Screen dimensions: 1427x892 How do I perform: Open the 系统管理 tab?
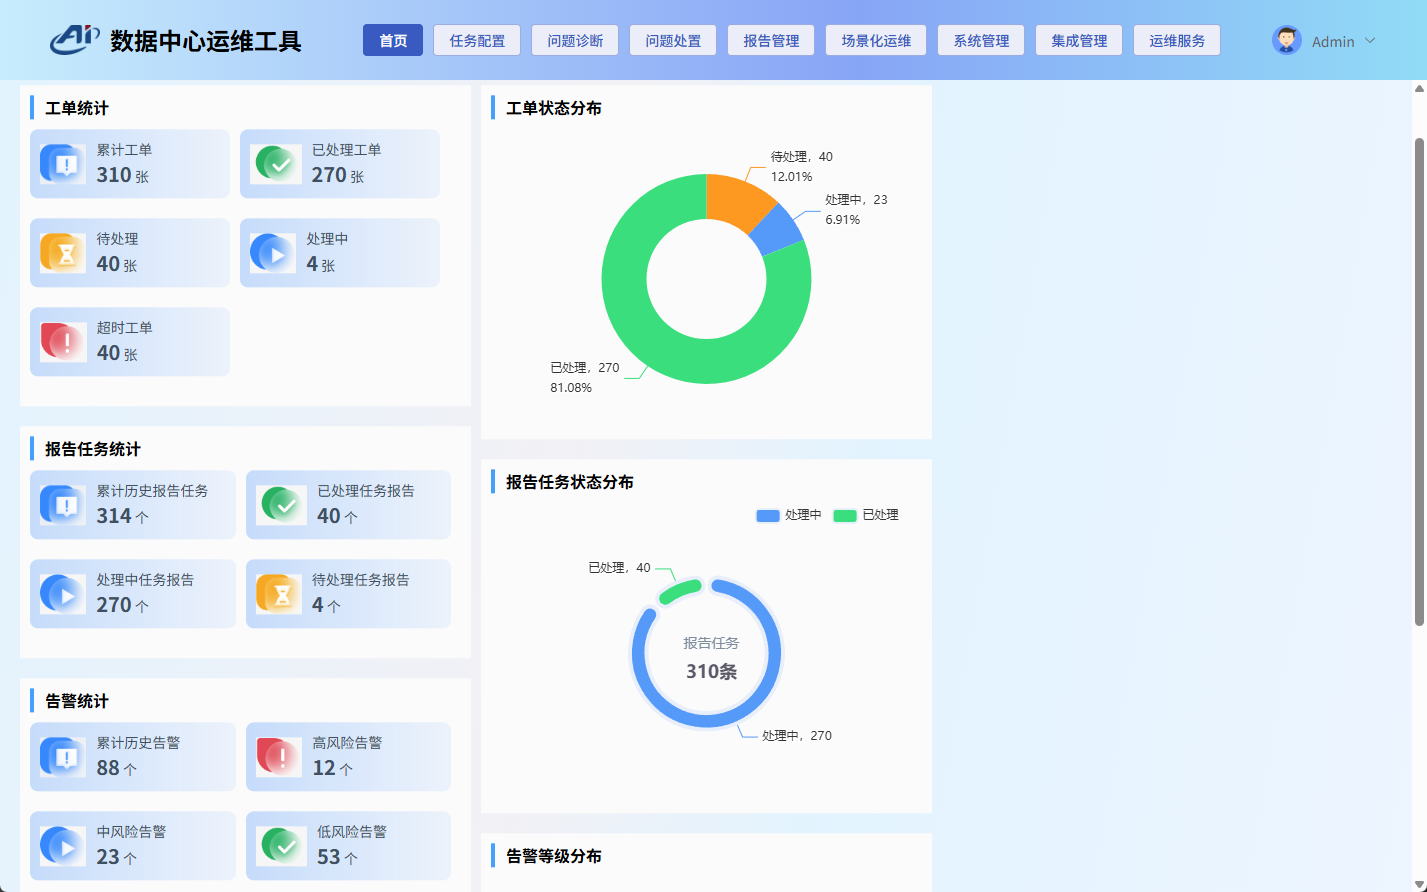tap(981, 40)
